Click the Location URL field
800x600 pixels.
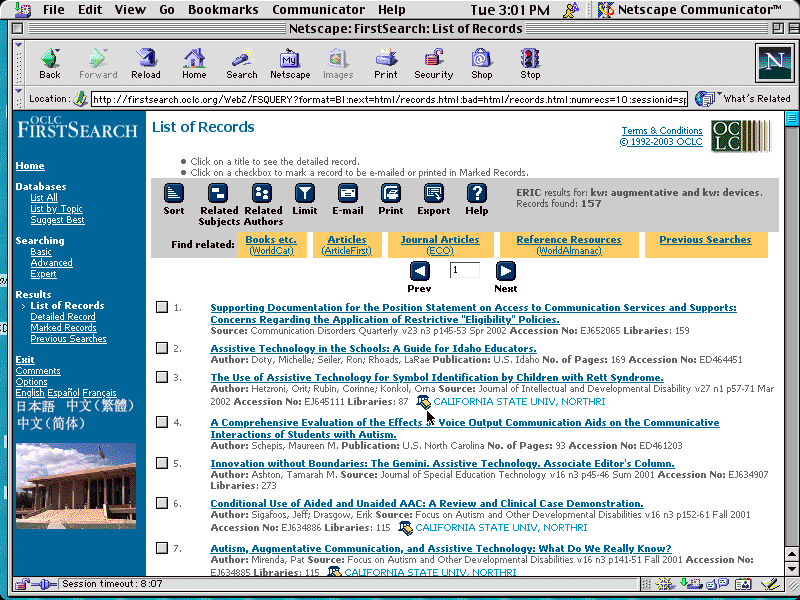[389, 99]
